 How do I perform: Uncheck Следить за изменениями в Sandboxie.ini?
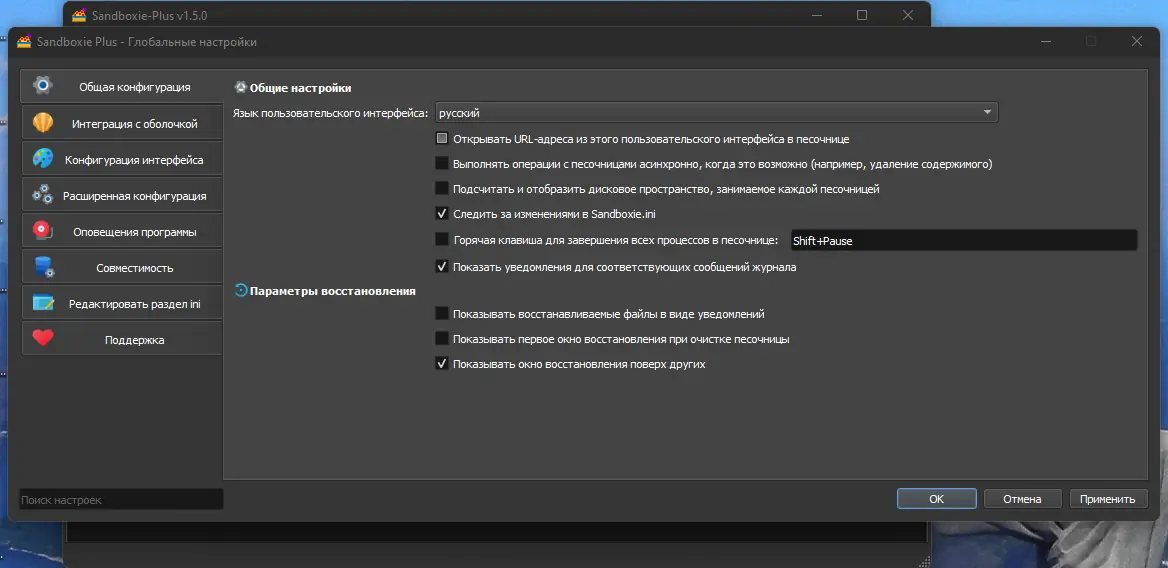[442, 213]
